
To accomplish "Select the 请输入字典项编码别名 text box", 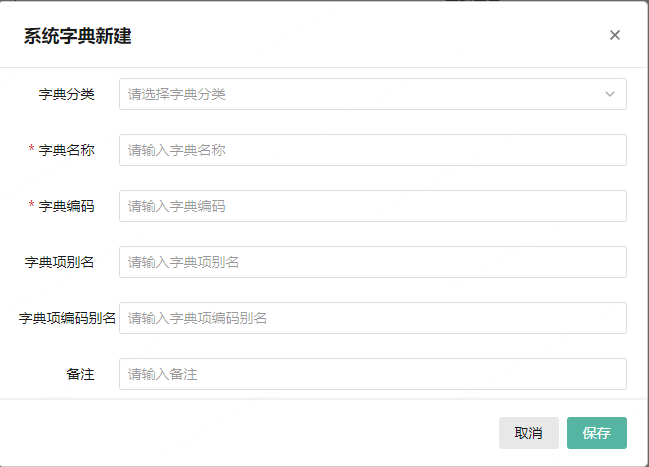I will 372,318.
